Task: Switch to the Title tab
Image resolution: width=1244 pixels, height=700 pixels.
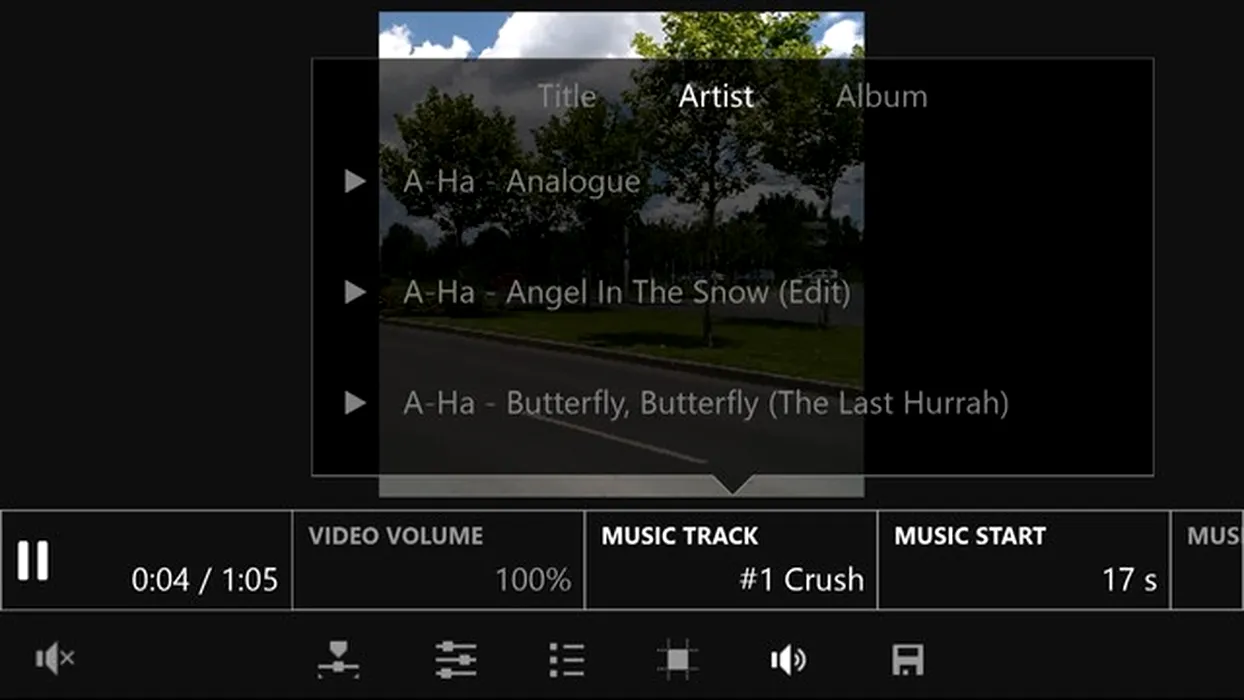Action: click(567, 96)
